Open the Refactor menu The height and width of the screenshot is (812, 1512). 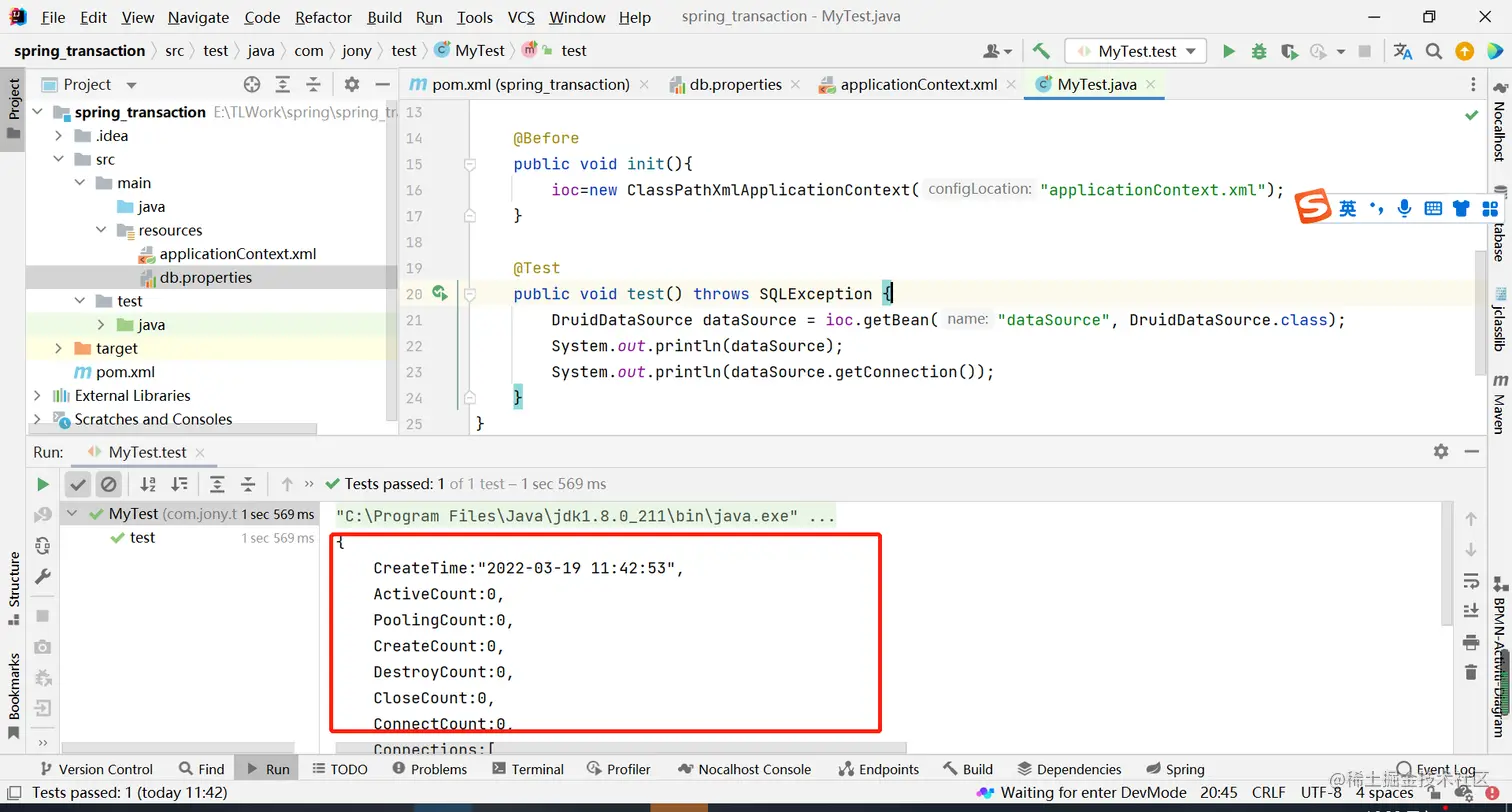coord(324,17)
